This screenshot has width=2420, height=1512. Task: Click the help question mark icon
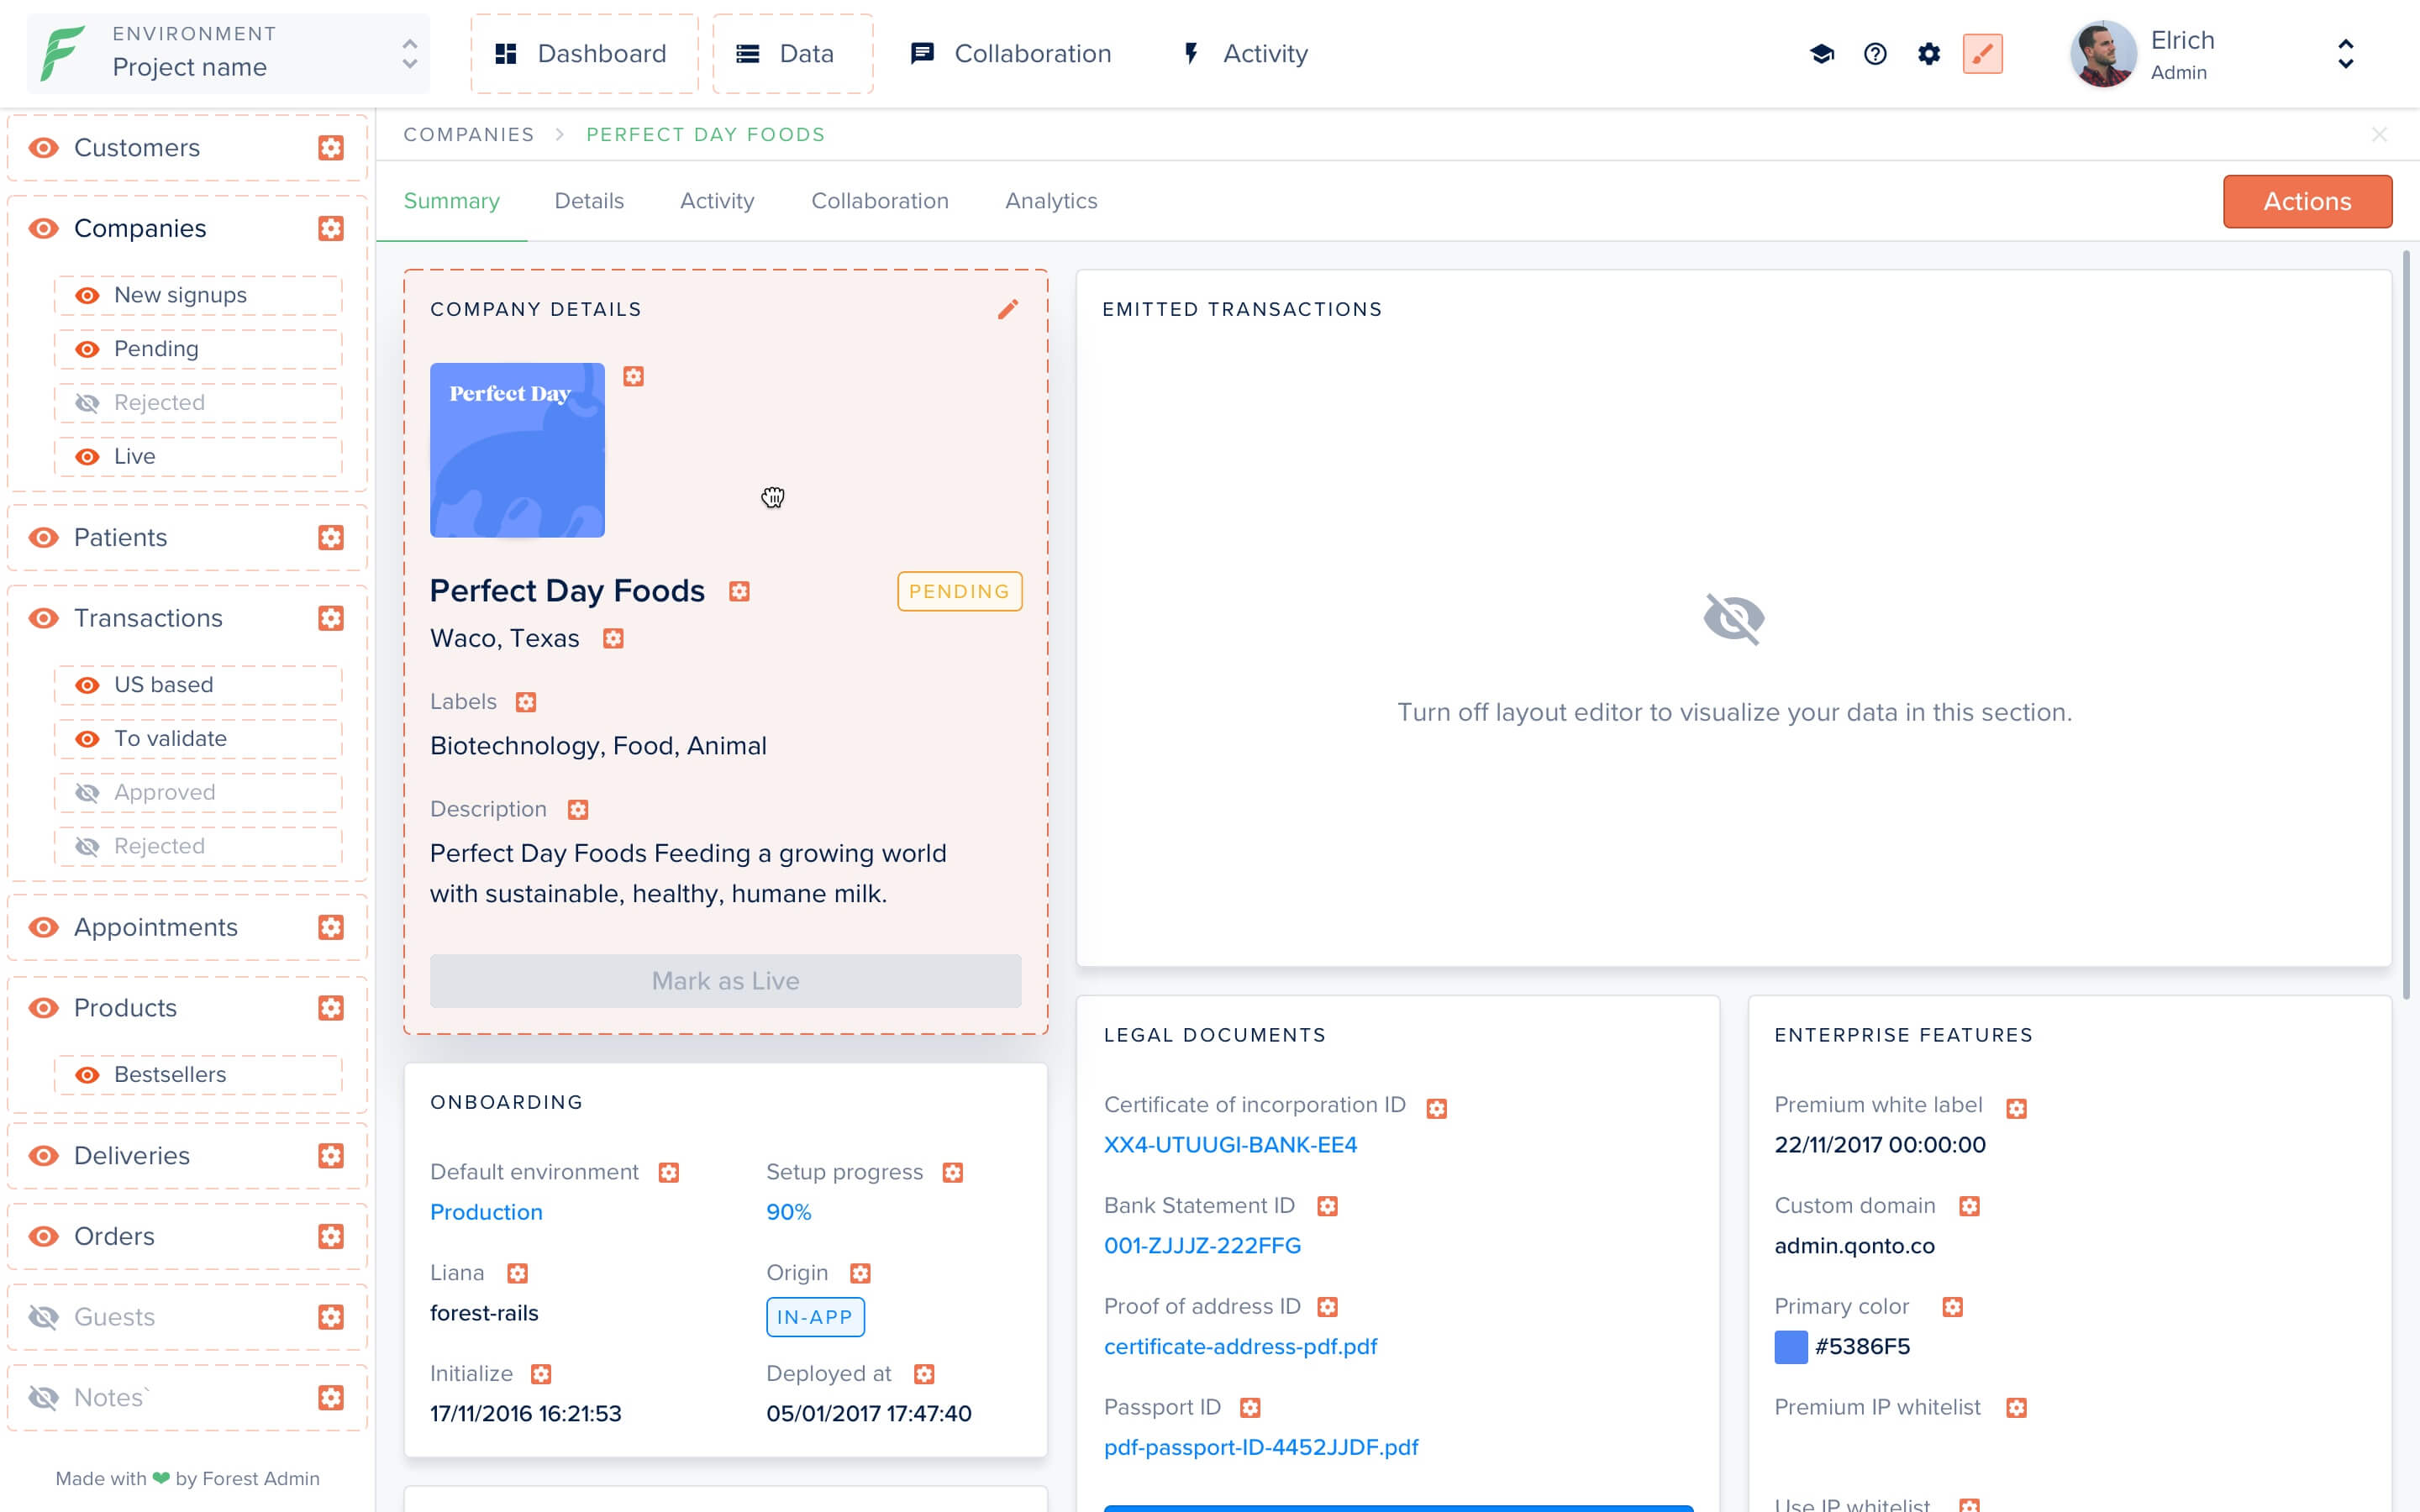pos(1875,54)
